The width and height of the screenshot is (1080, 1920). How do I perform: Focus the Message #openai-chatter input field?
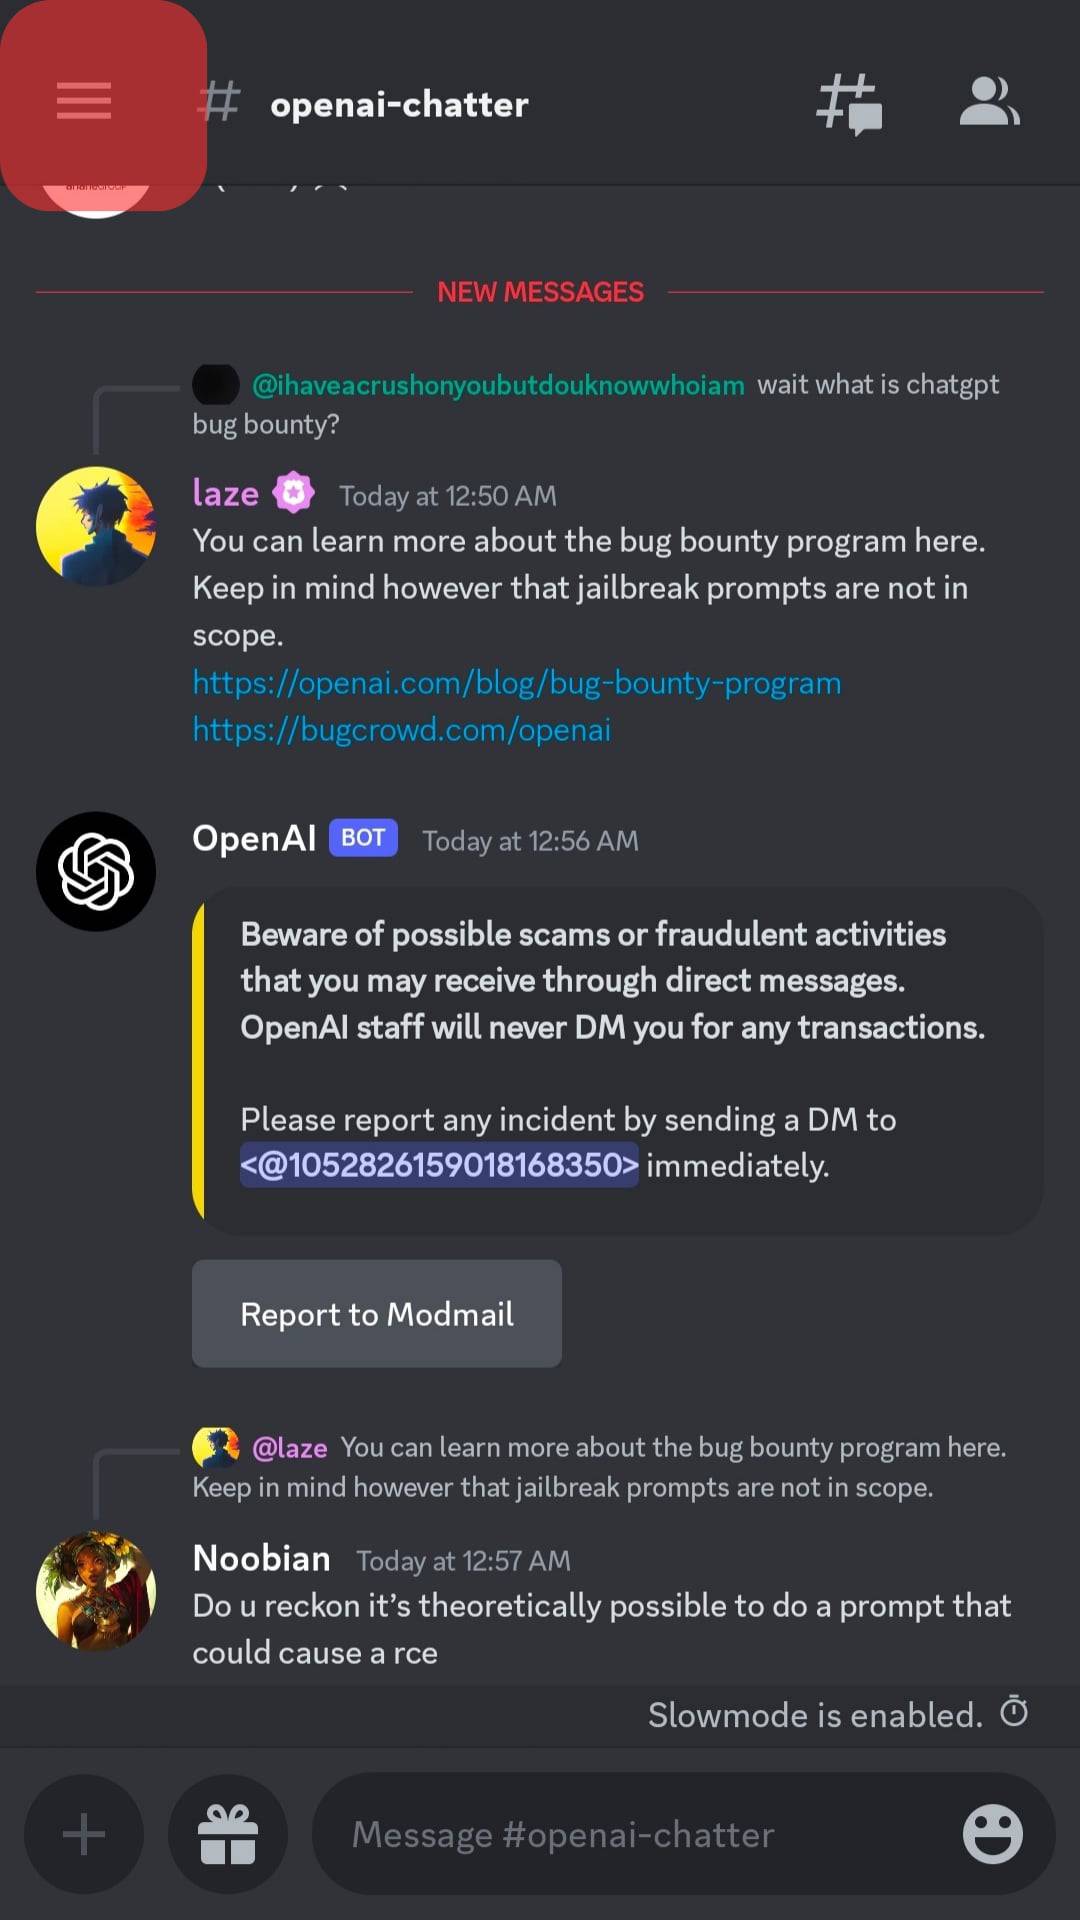[x=640, y=1834]
